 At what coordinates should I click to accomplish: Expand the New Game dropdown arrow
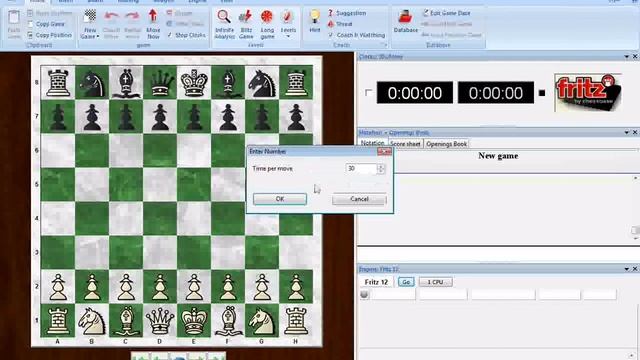tap(98, 37)
